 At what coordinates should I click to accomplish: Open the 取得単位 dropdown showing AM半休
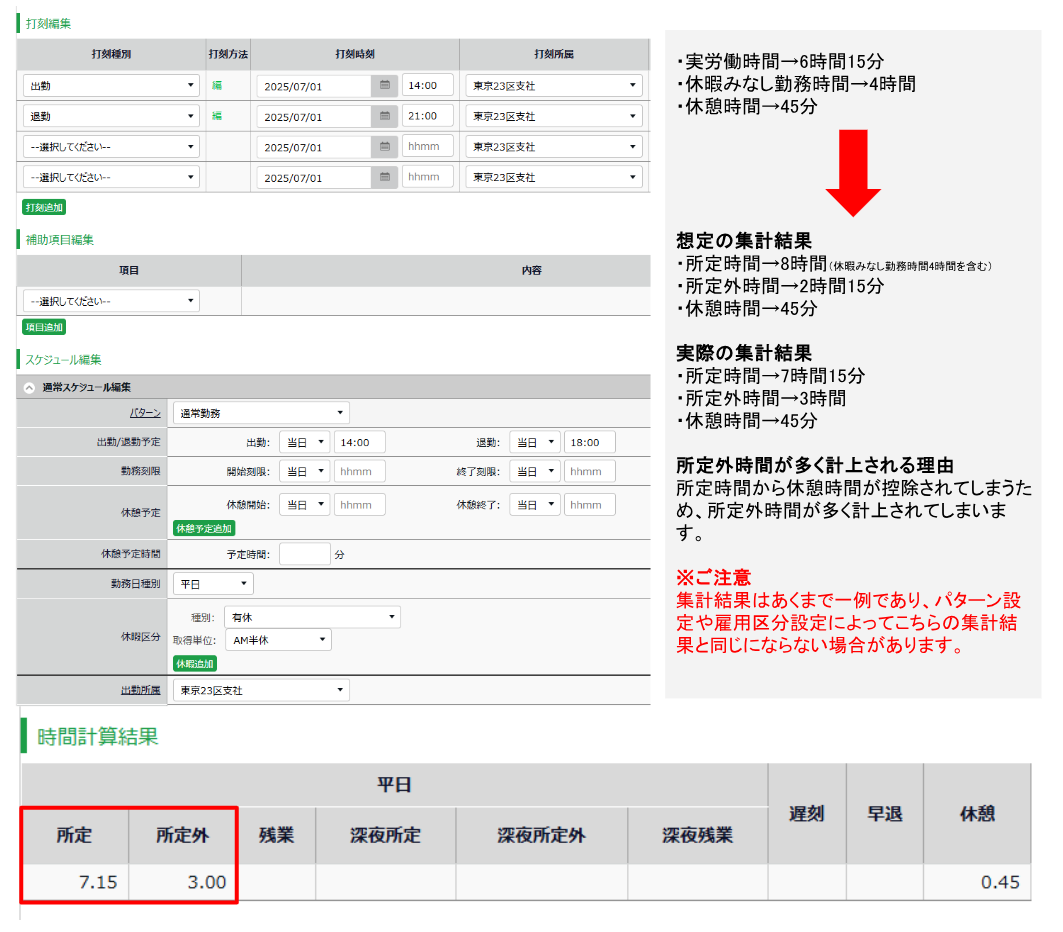point(277,640)
